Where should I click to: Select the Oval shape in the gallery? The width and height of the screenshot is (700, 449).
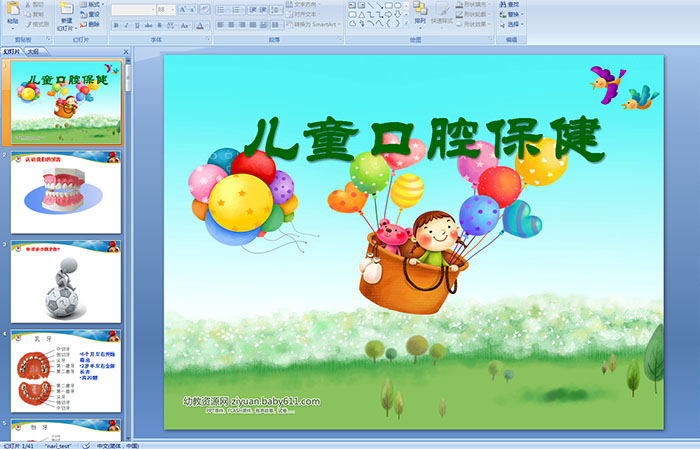(x=397, y=5)
